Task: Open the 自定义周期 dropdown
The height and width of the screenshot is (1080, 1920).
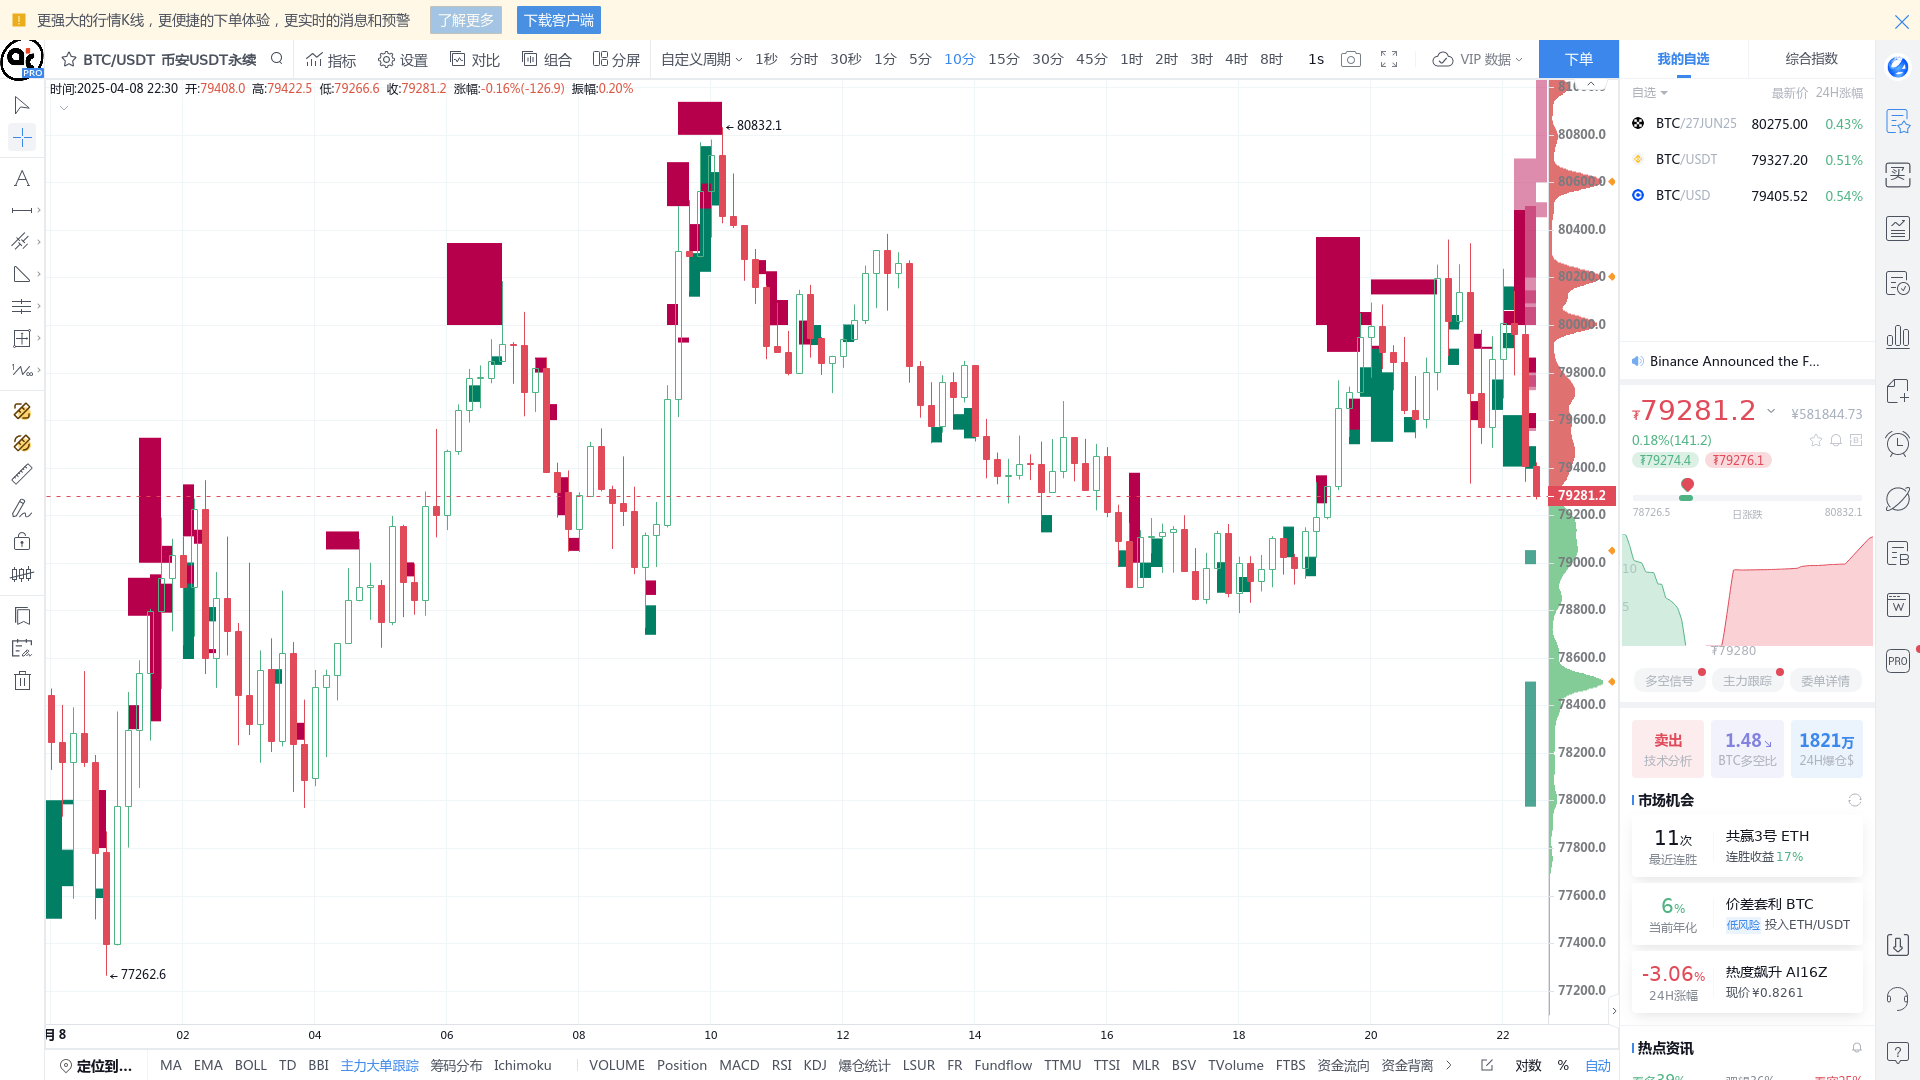Action: pyautogui.click(x=700, y=59)
